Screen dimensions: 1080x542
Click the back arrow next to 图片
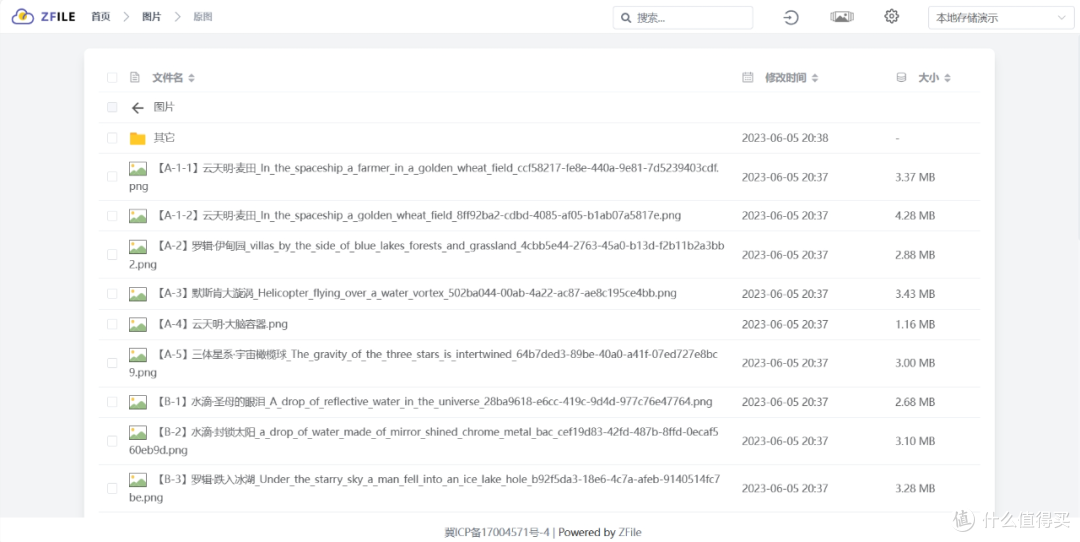138,107
